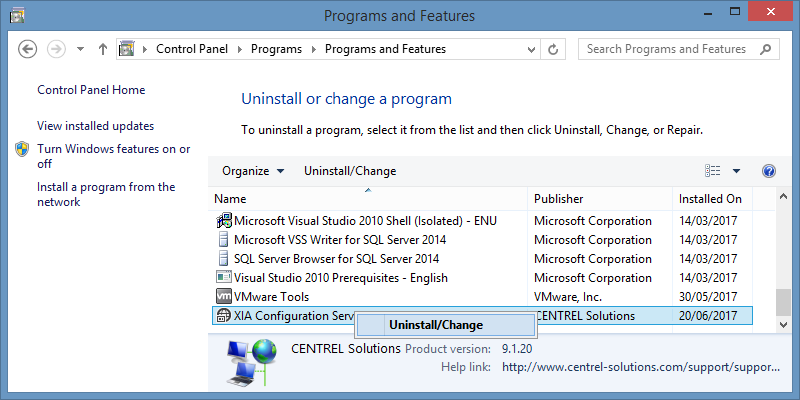The width and height of the screenshot is (800, 400).
Task: Click the refresh icon in address bar
Action: 553,49
